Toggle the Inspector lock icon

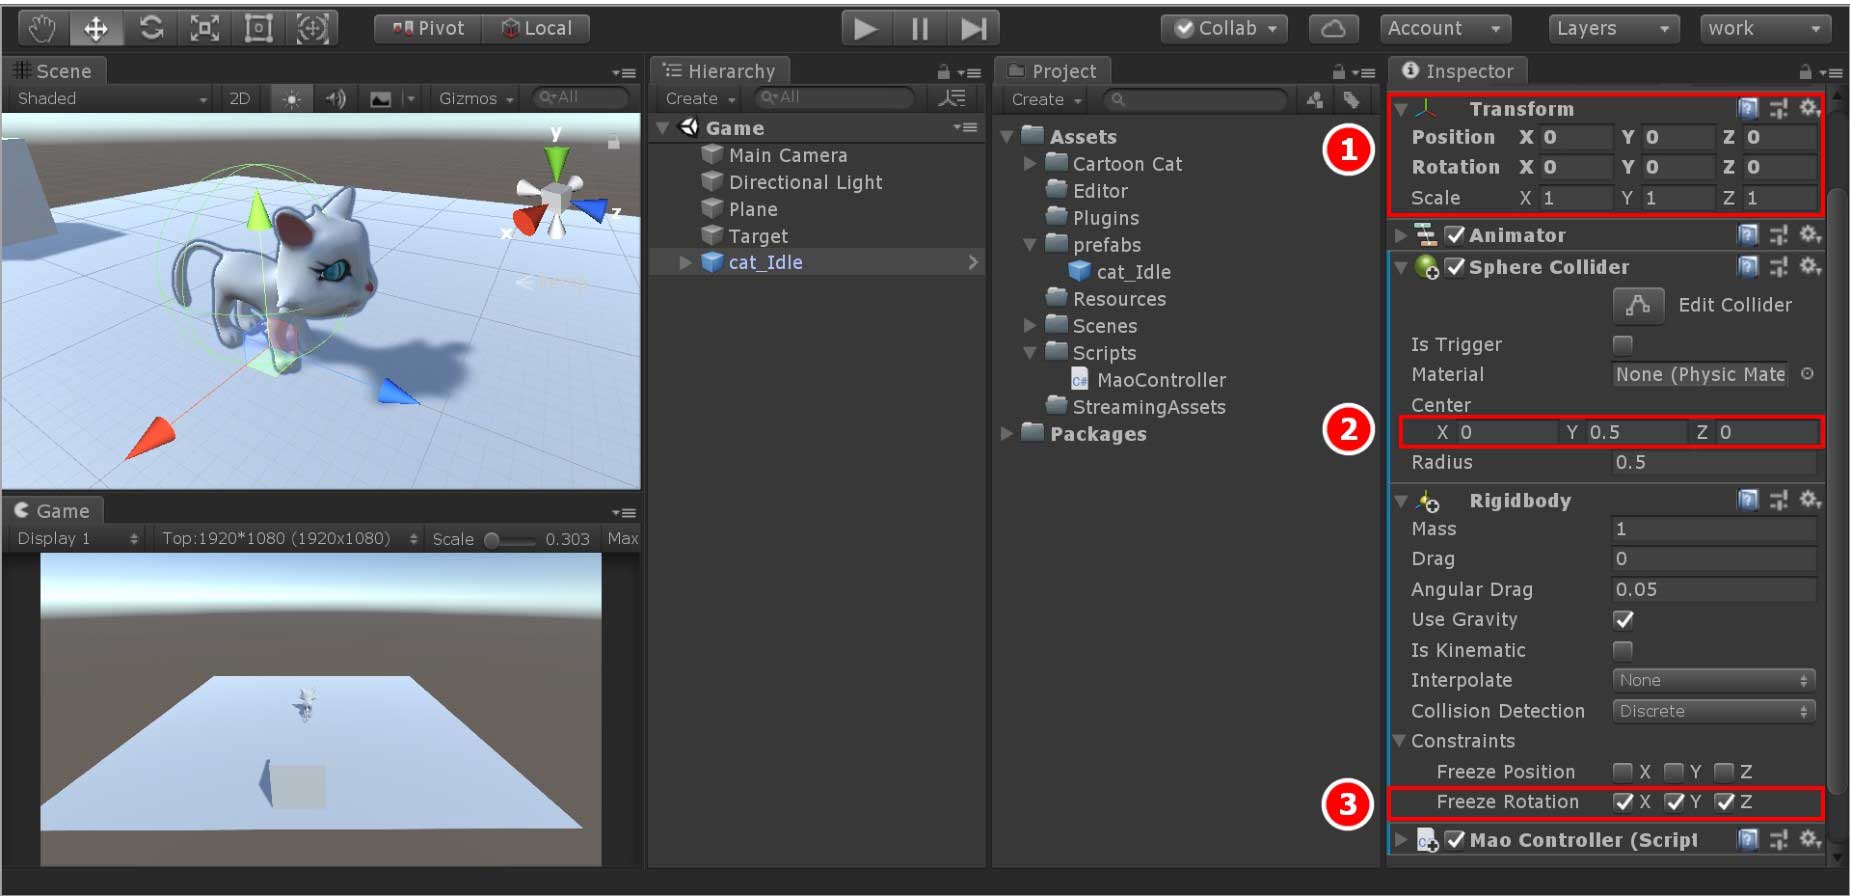click(x=1805, y=72)
